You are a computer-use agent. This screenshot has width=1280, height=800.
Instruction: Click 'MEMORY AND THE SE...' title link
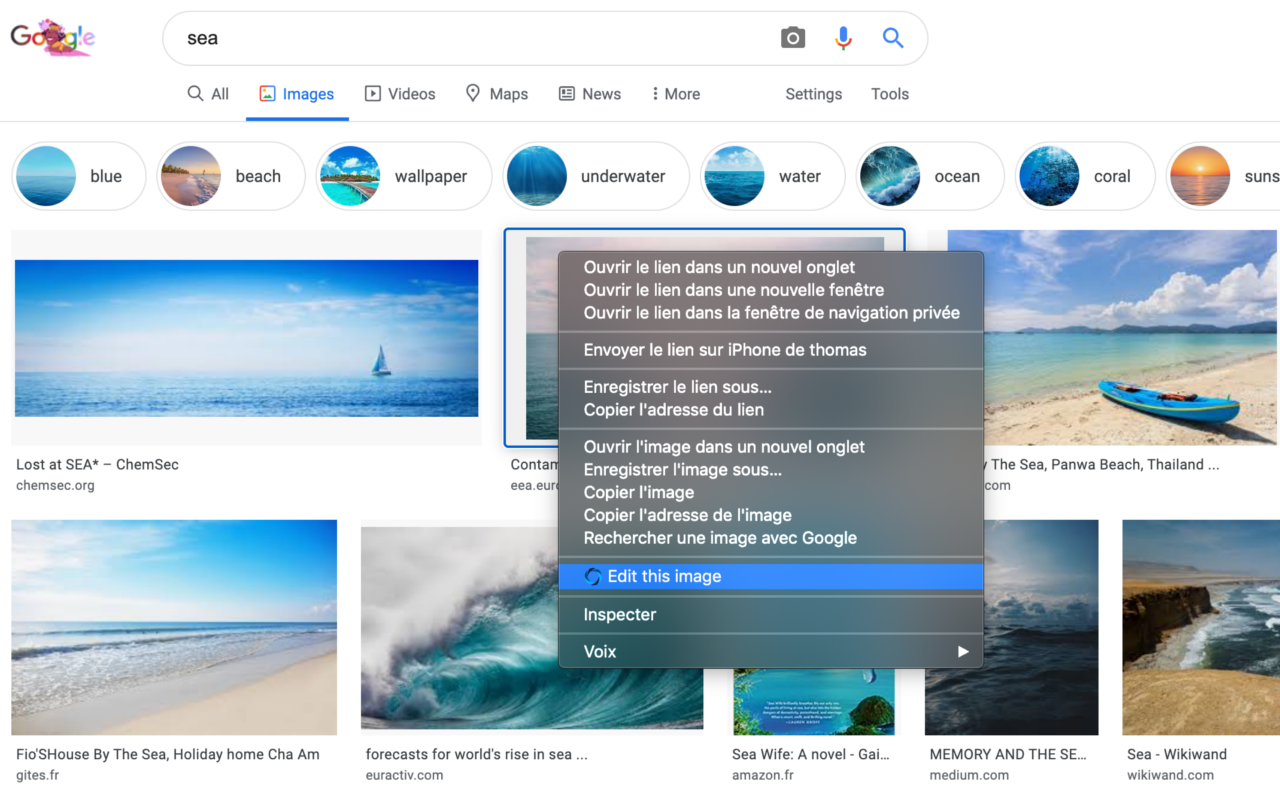click(1008, 754)
